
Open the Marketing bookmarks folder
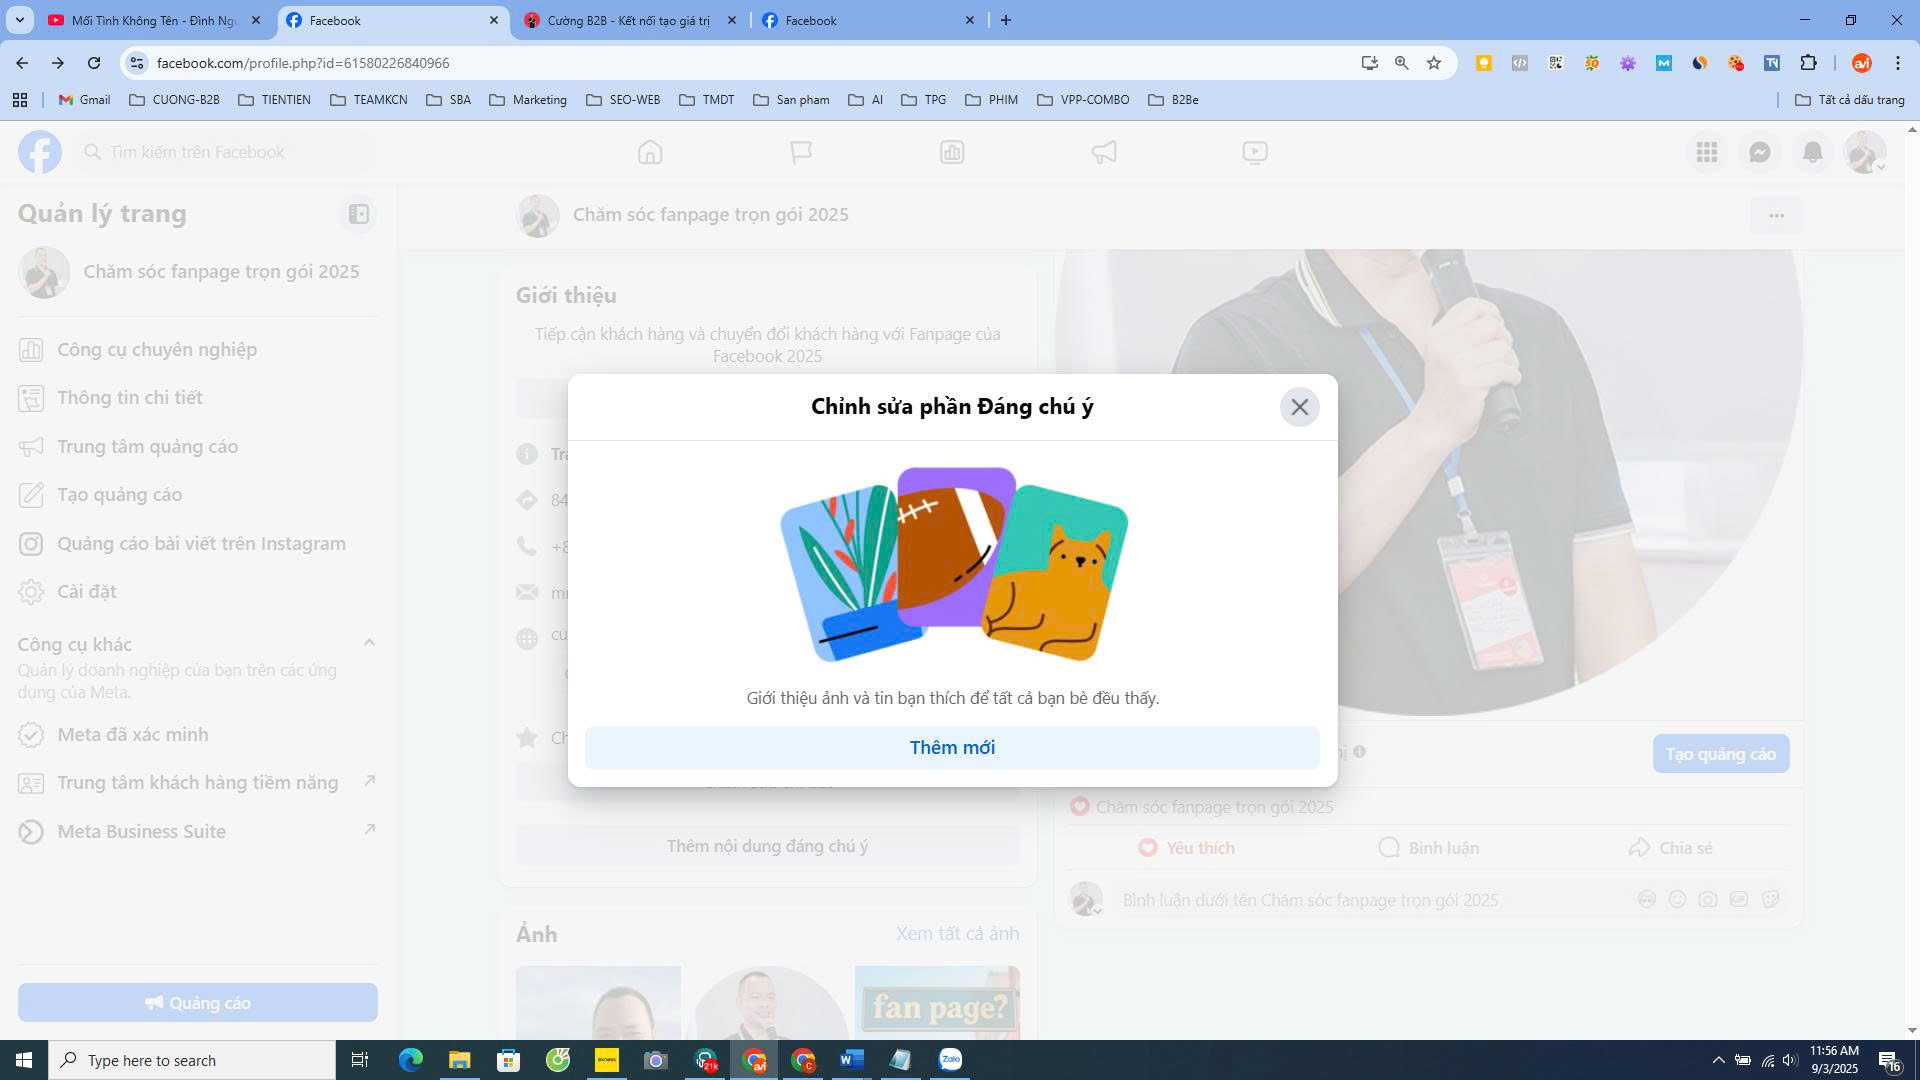pyautogui.click(x=528, y=100)
